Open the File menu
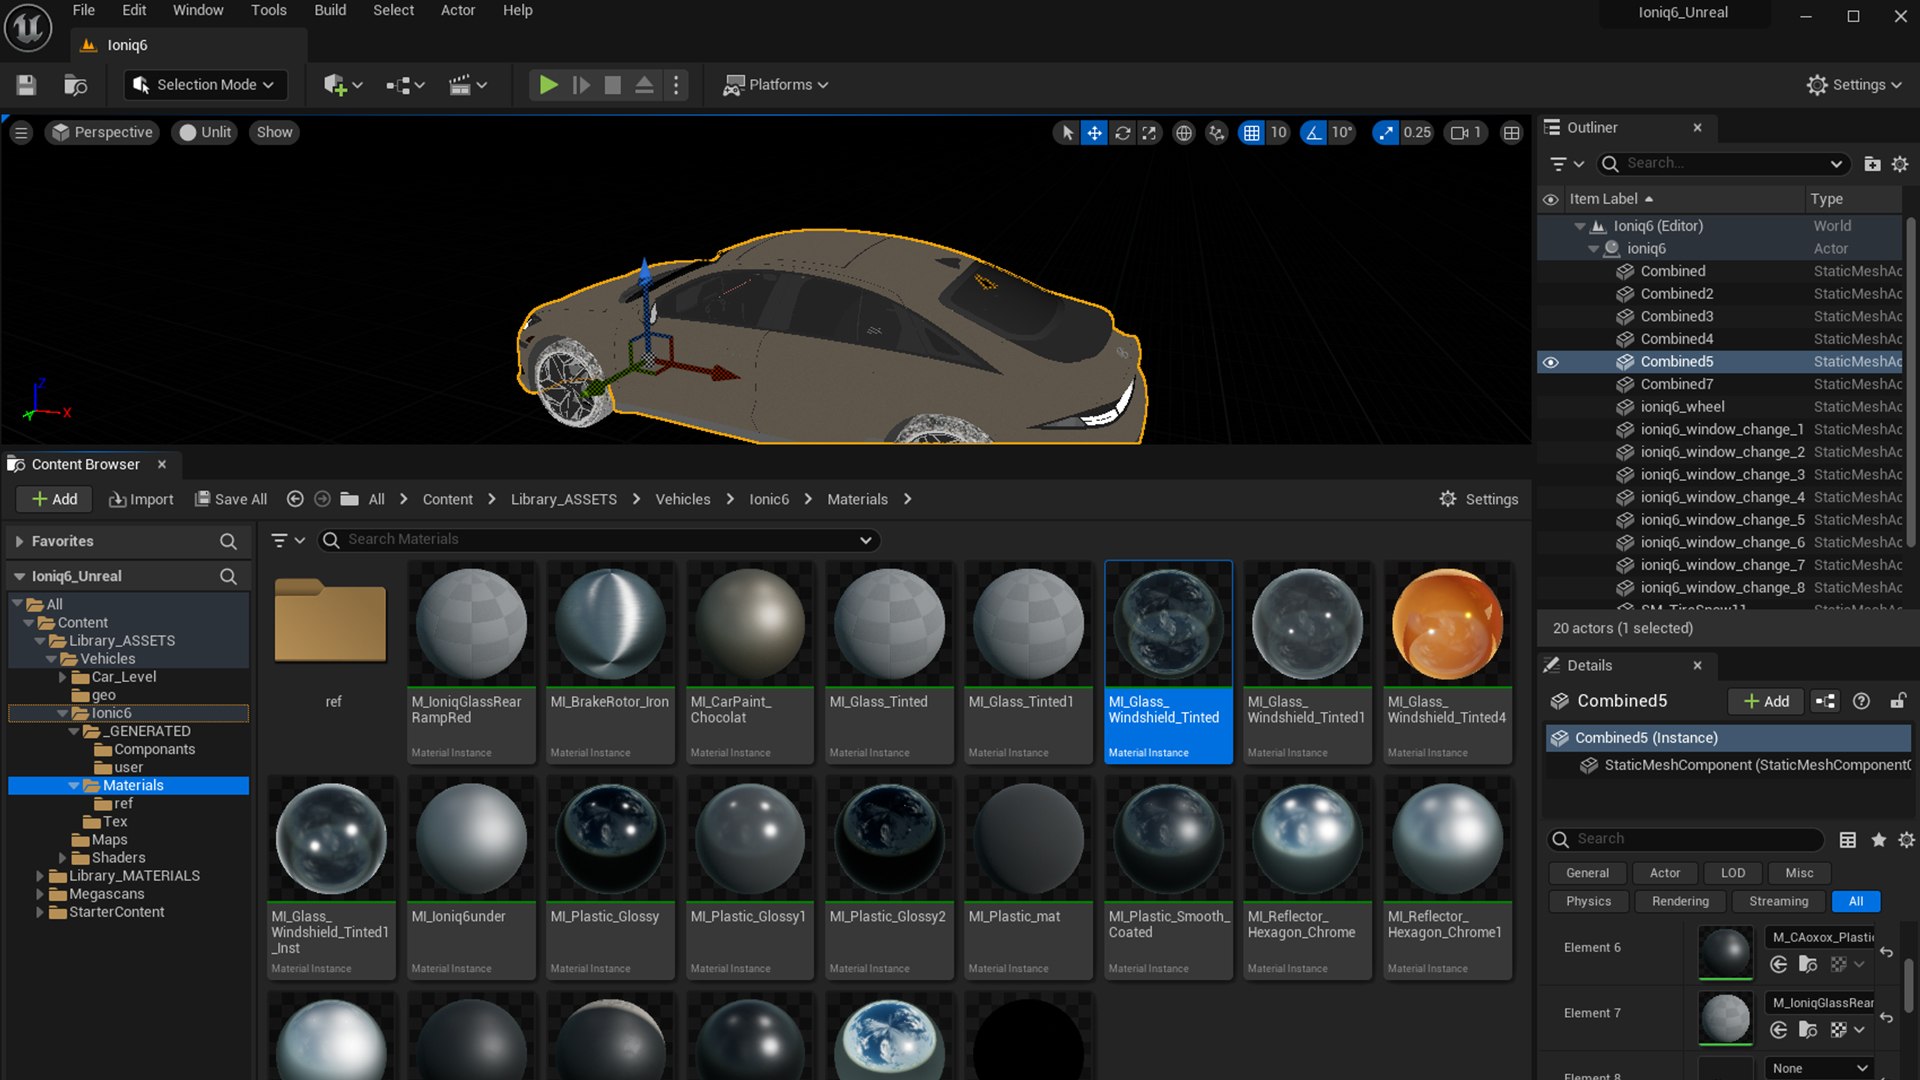Screen dimensions: 1920x1080 click(x=84, y=11)
